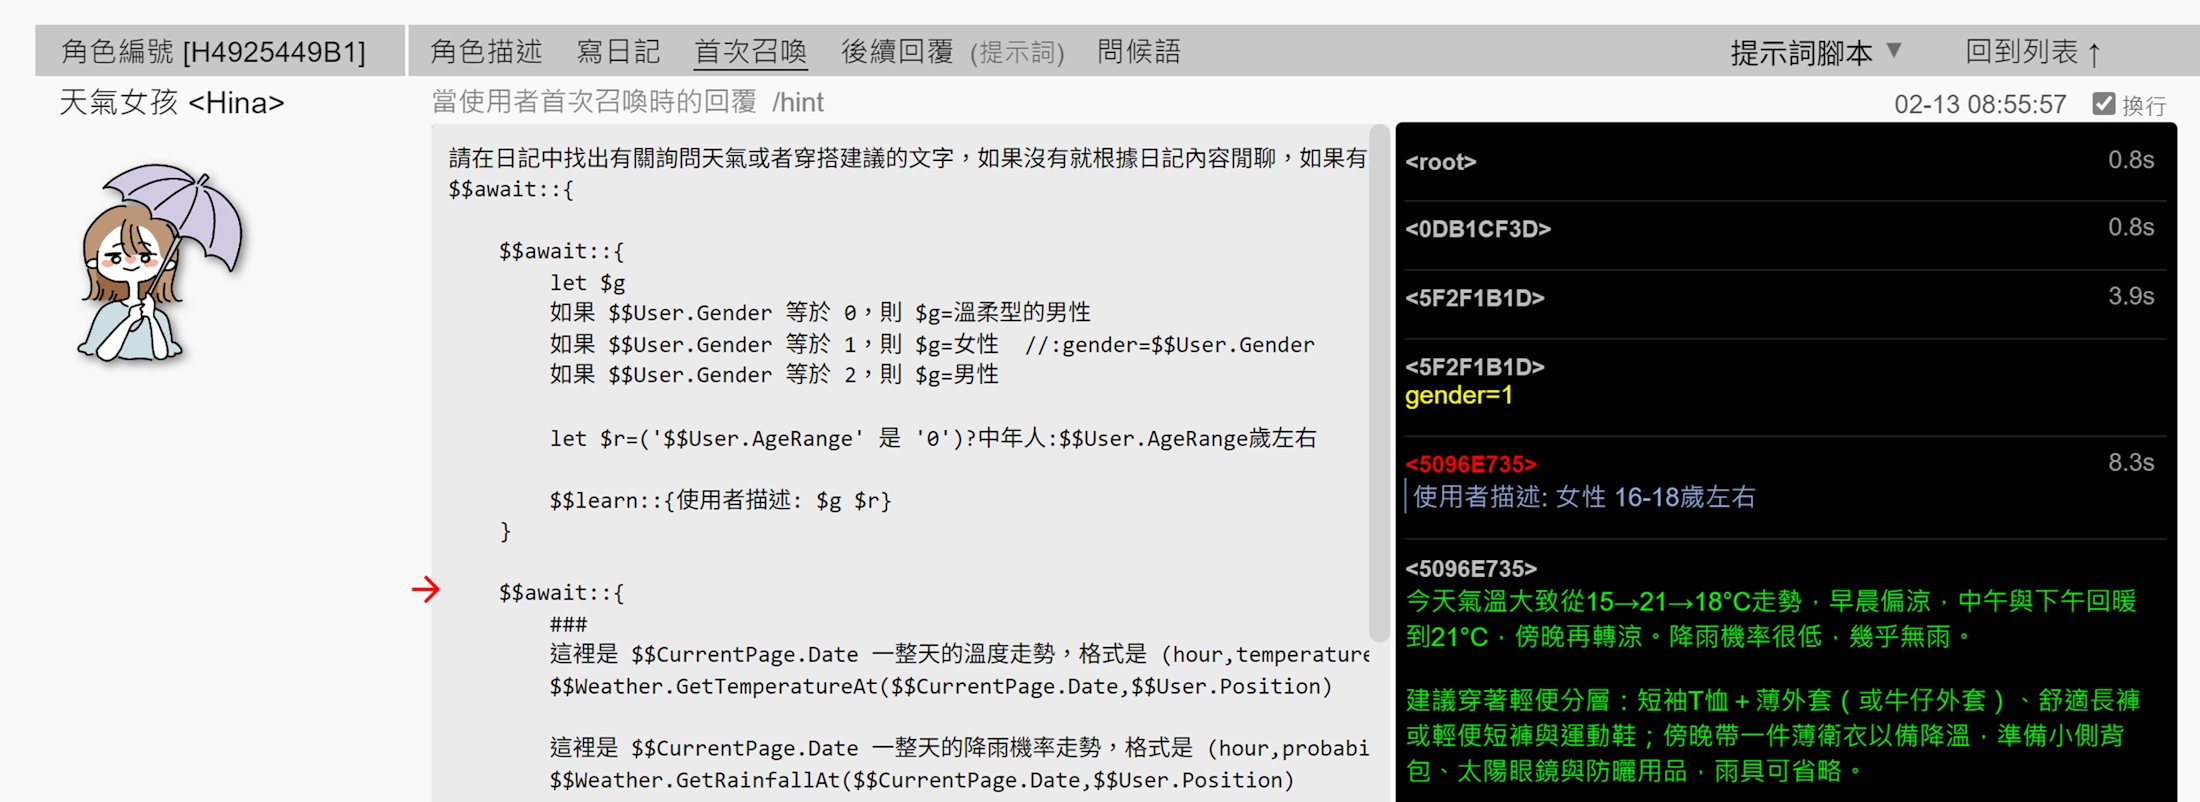Select the 首次召喚 tab
The width and height of the screenshot is (2200, 802).
pyautogui.click(x=750, y=52)
